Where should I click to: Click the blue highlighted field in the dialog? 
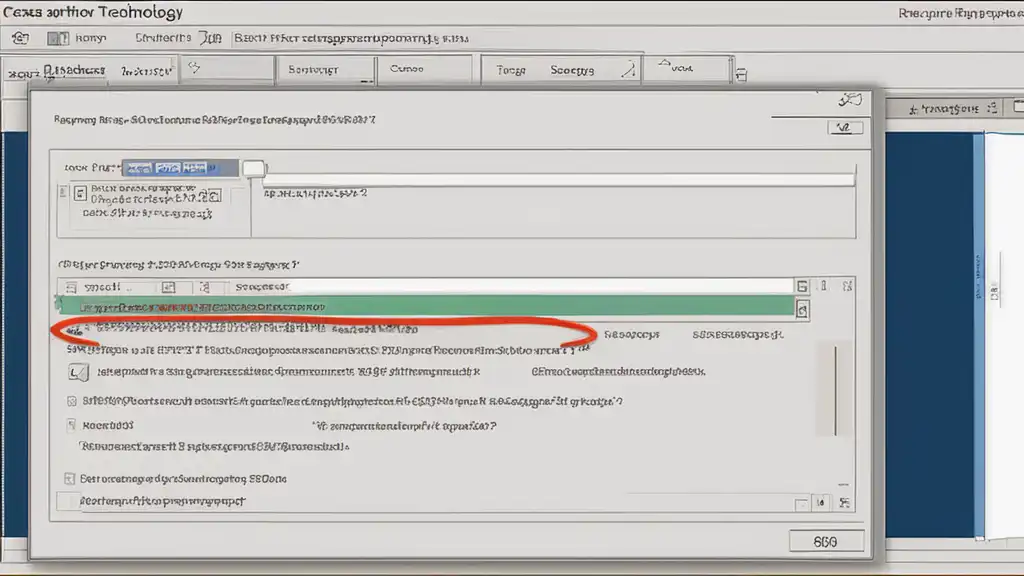point(180,168)
